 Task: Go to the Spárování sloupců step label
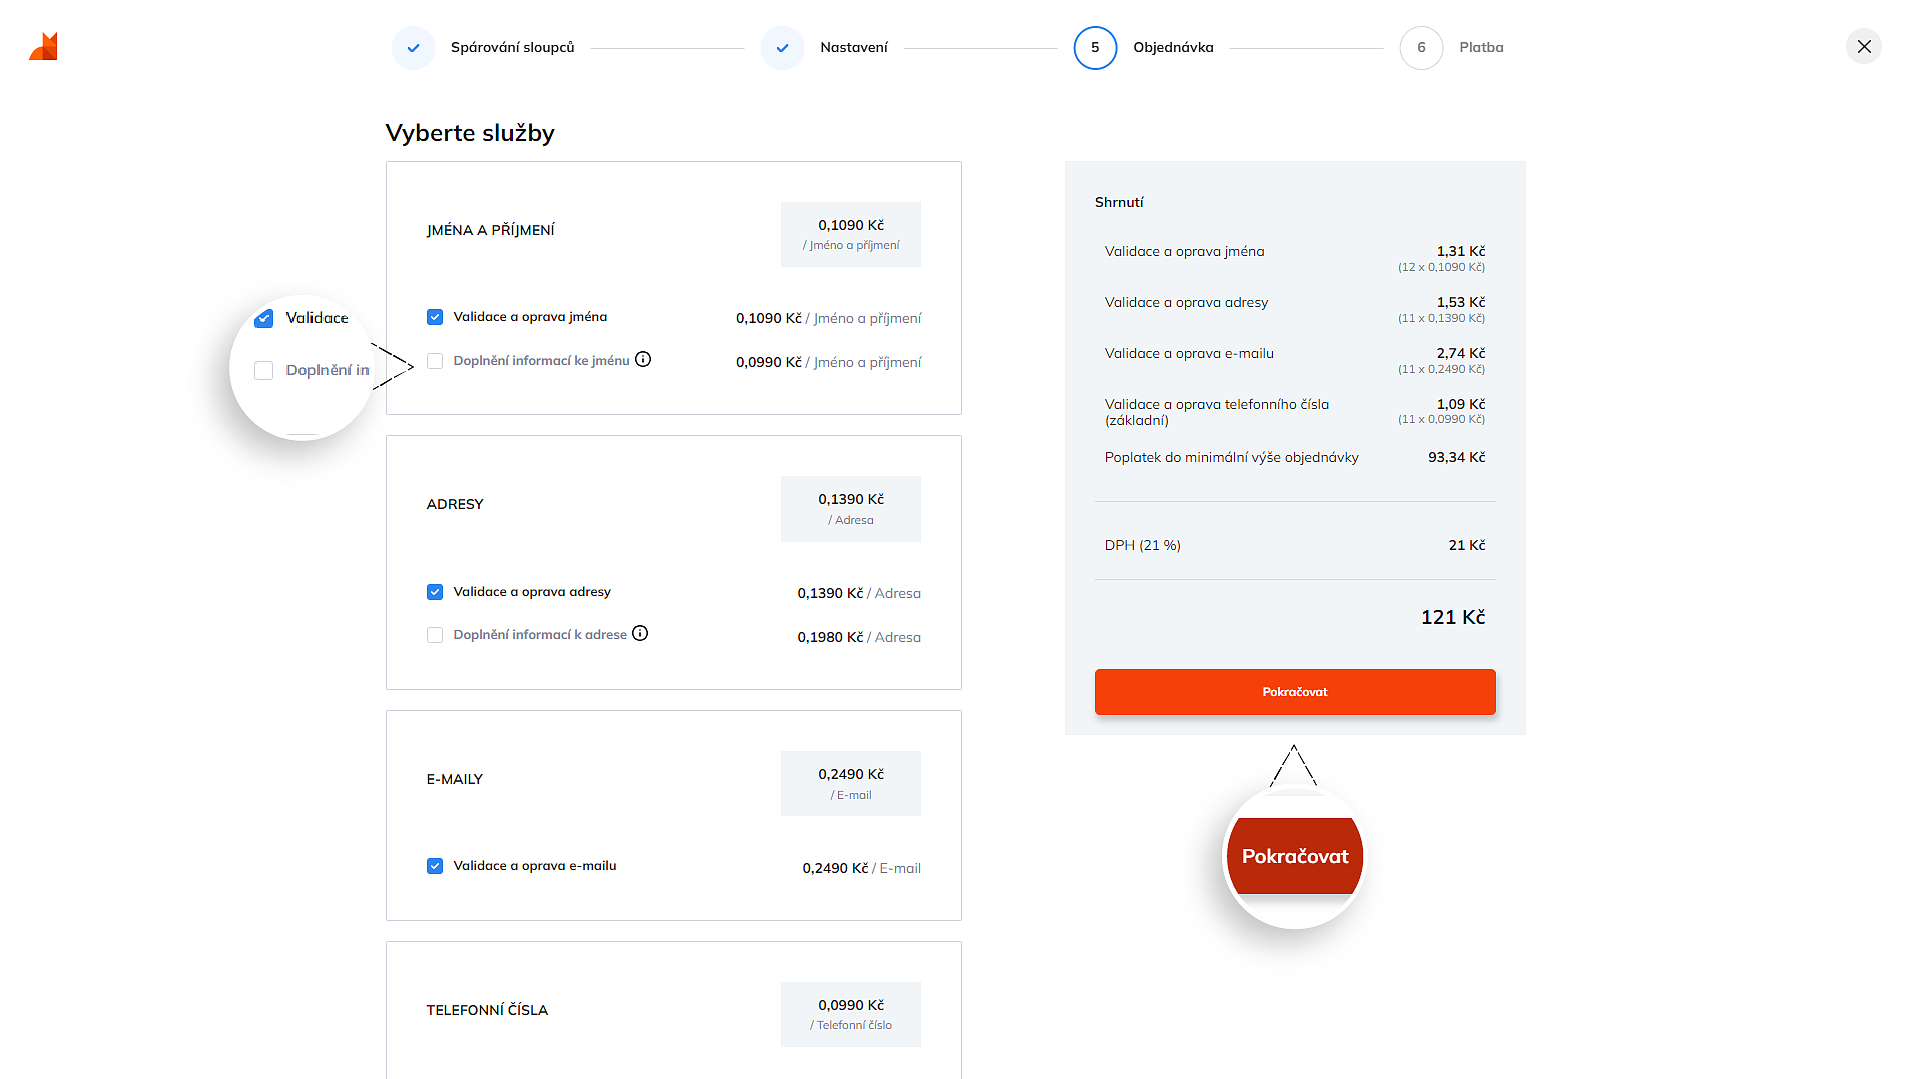pos(512,48)
